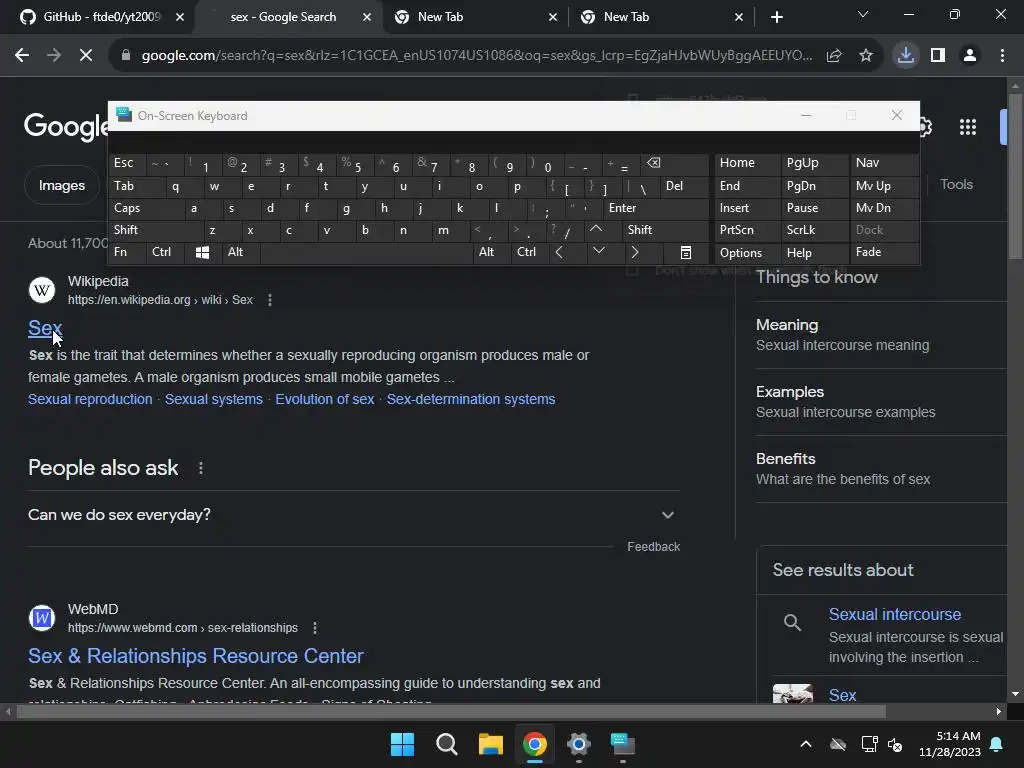Click the share page icon in address bar

(834, 56)
